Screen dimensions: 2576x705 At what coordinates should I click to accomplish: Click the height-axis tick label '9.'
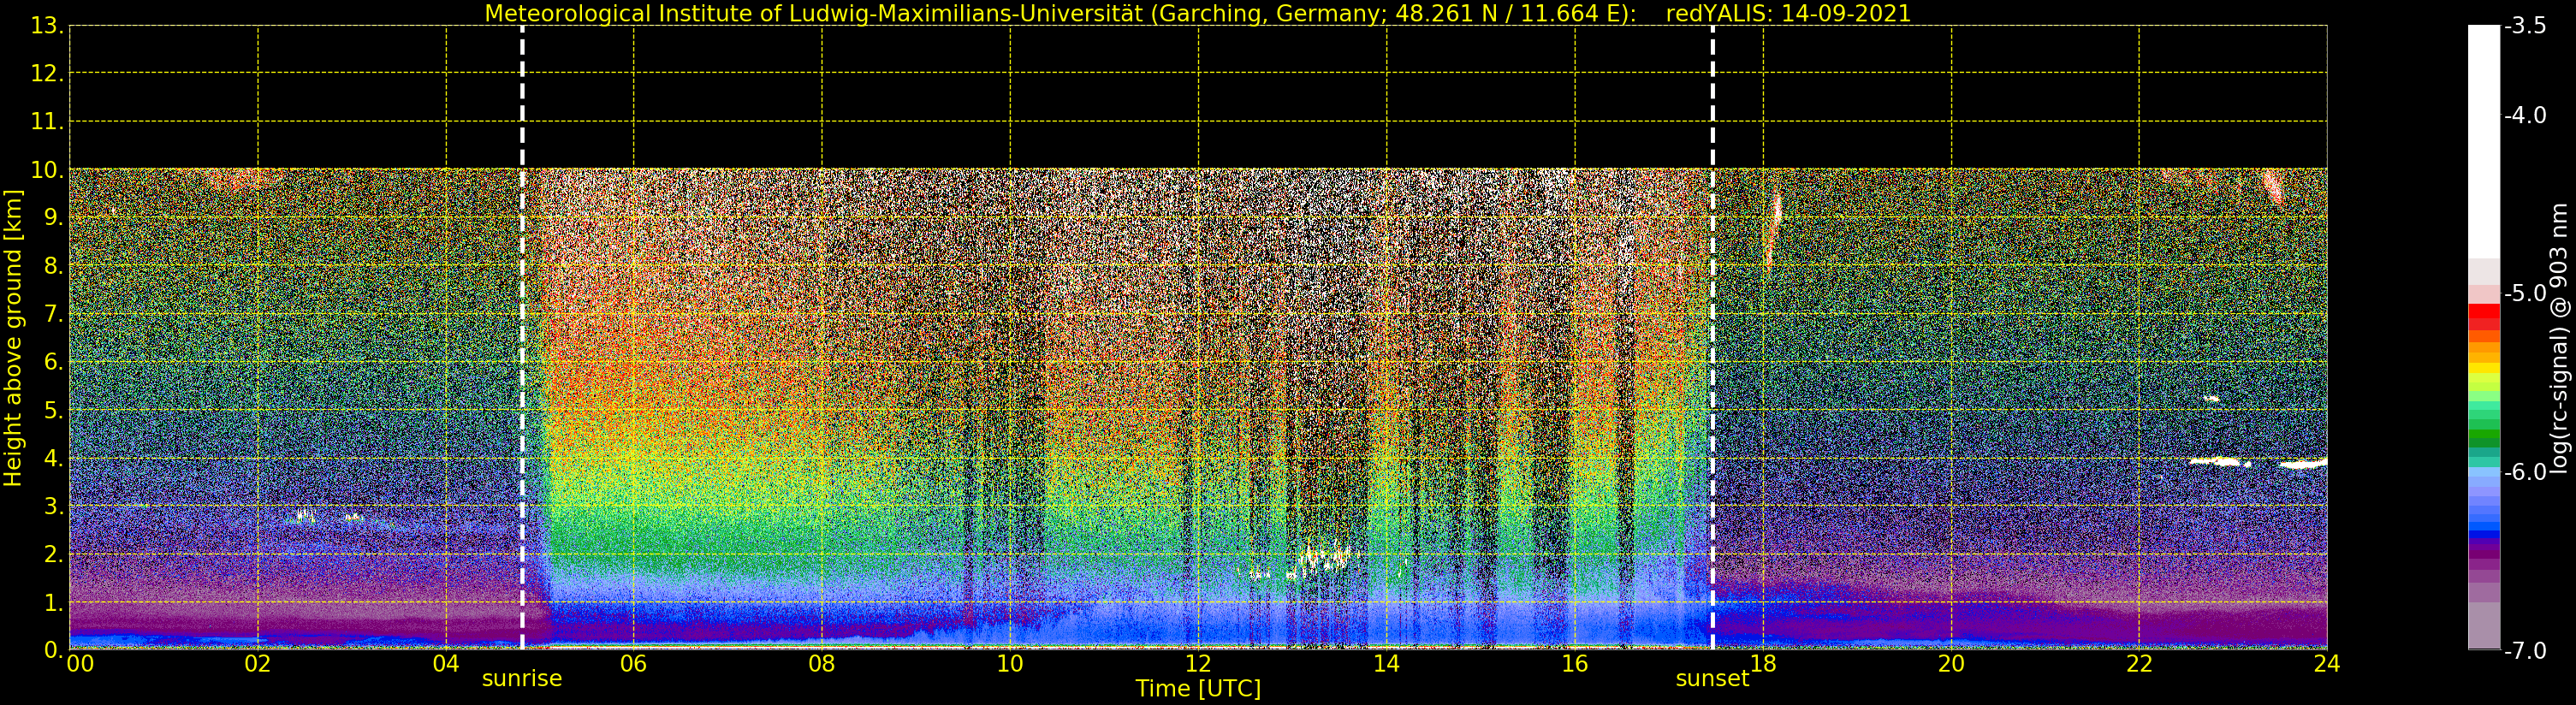click(x=53, y=218)
